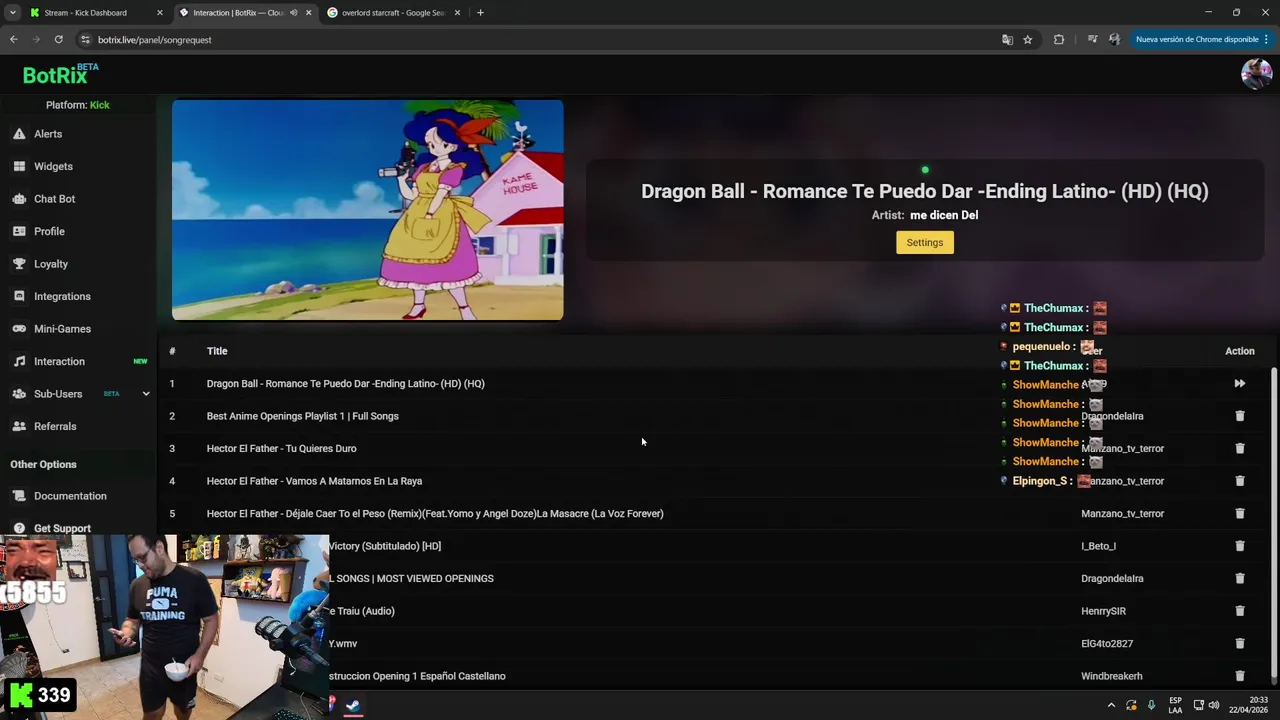Open the Widgets sidebar section

coord(53,166)
